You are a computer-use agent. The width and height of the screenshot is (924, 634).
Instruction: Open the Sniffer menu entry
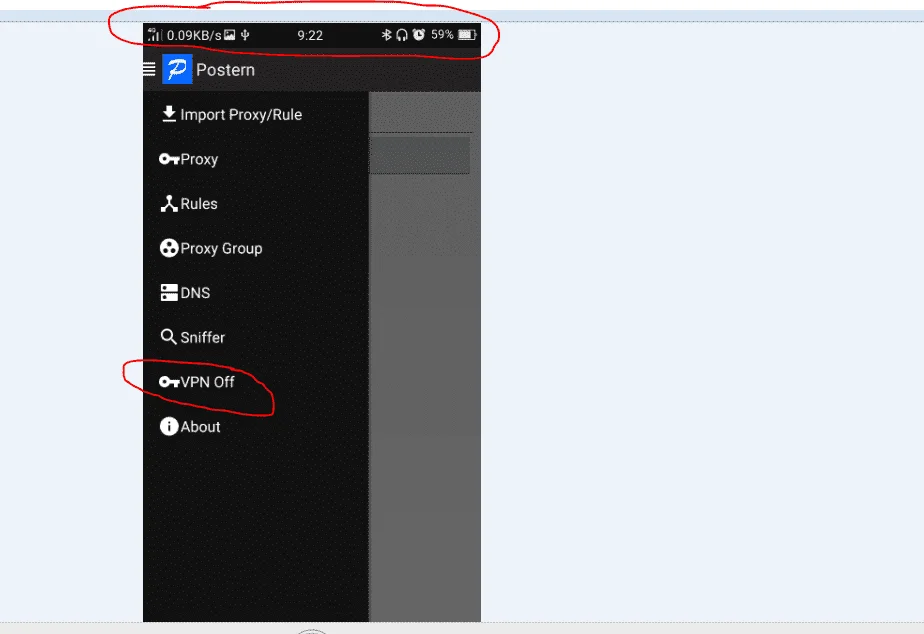click(x=256, y=338)
